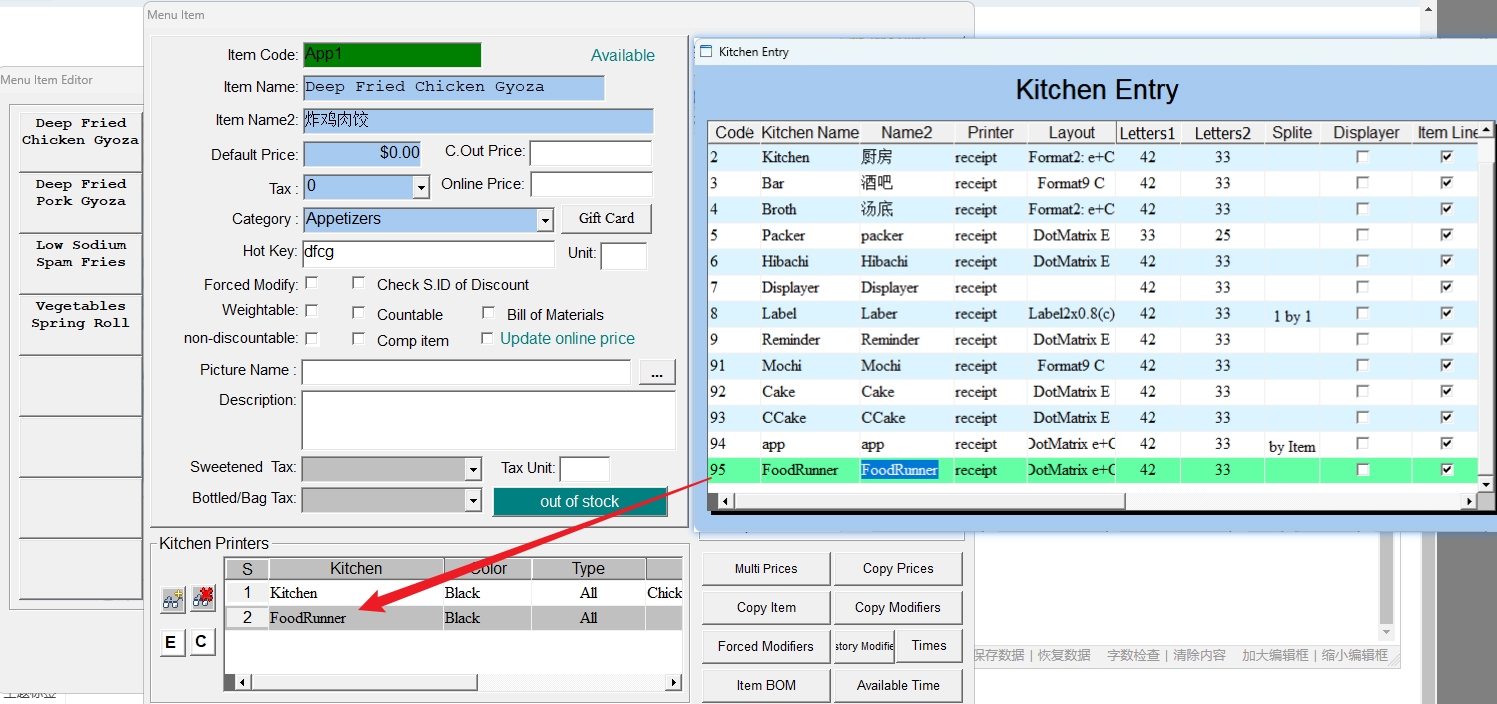This screenshot has height=704, width=1497.
Task: Open the Sweetened Tax dropdown
Action: pos(473,469)
